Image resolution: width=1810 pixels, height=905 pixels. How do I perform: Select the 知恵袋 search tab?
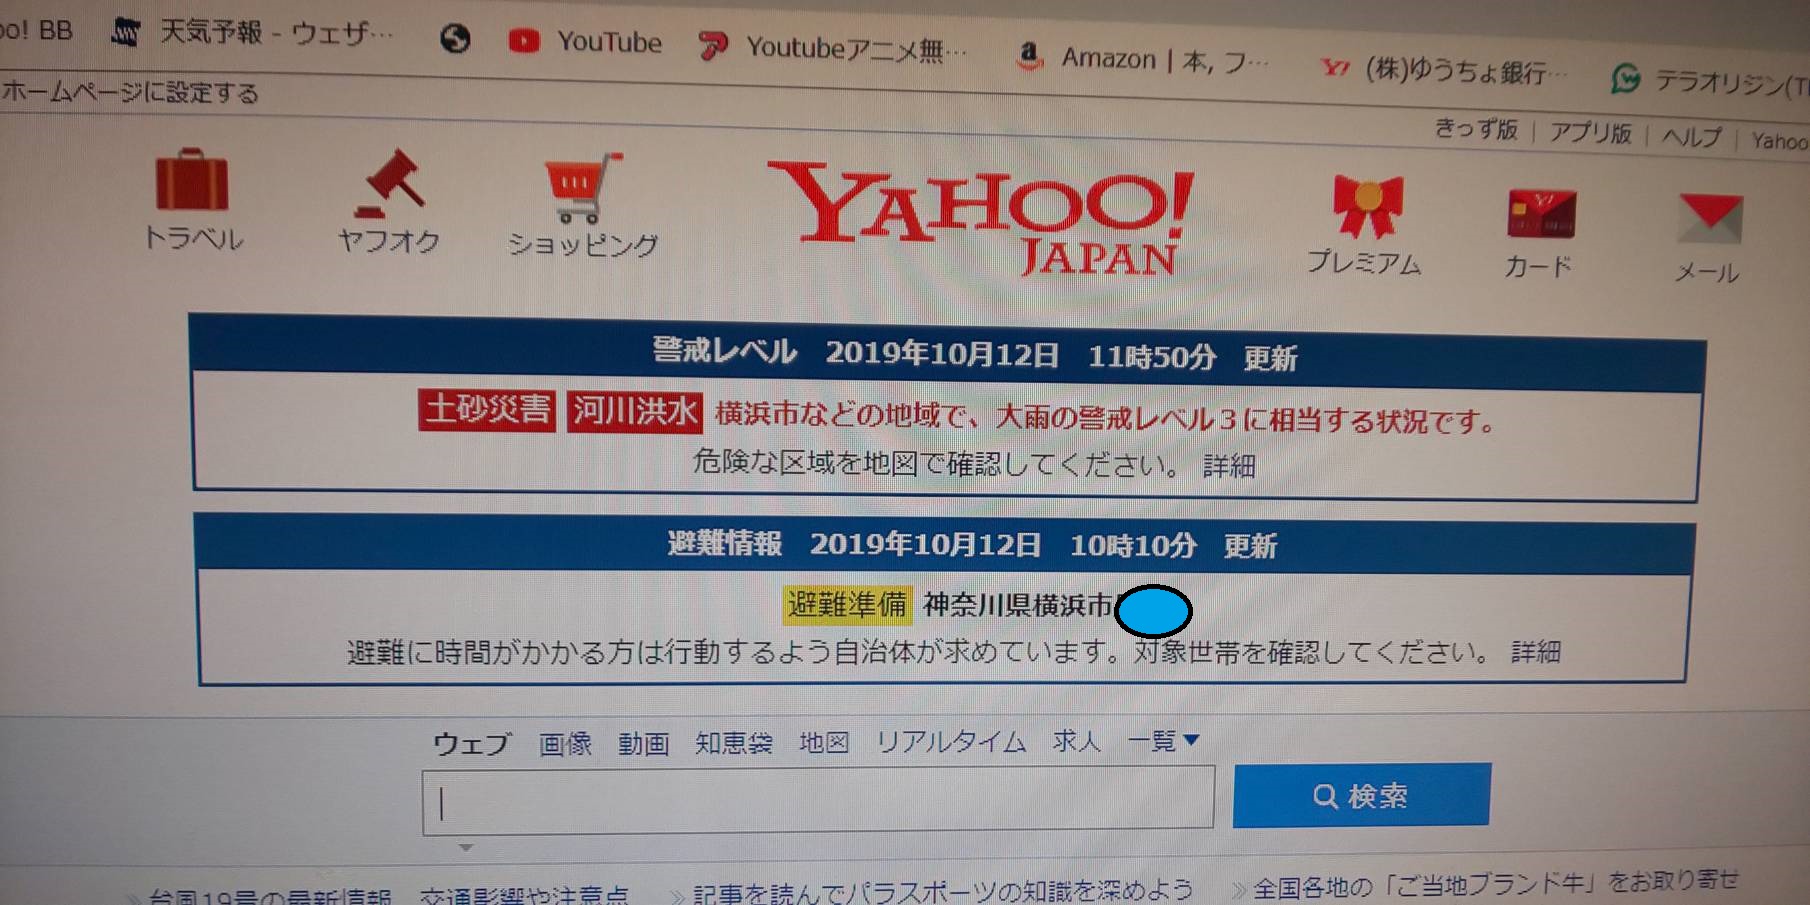point(733,742)
